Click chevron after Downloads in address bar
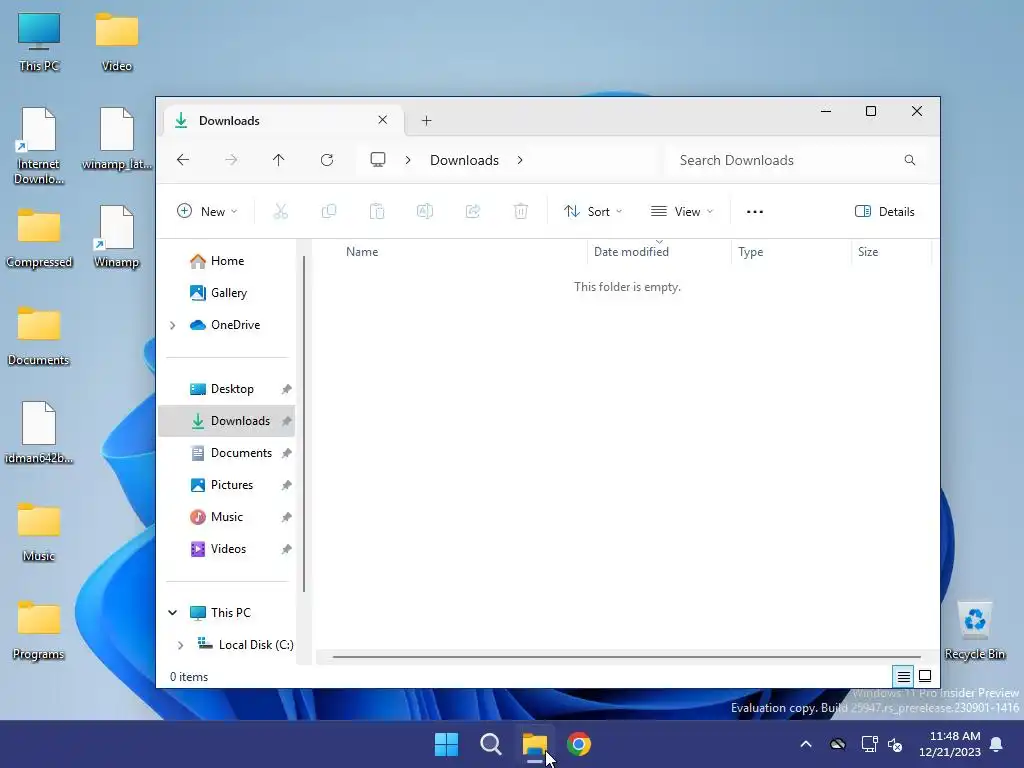 click(x=520, y=160)
